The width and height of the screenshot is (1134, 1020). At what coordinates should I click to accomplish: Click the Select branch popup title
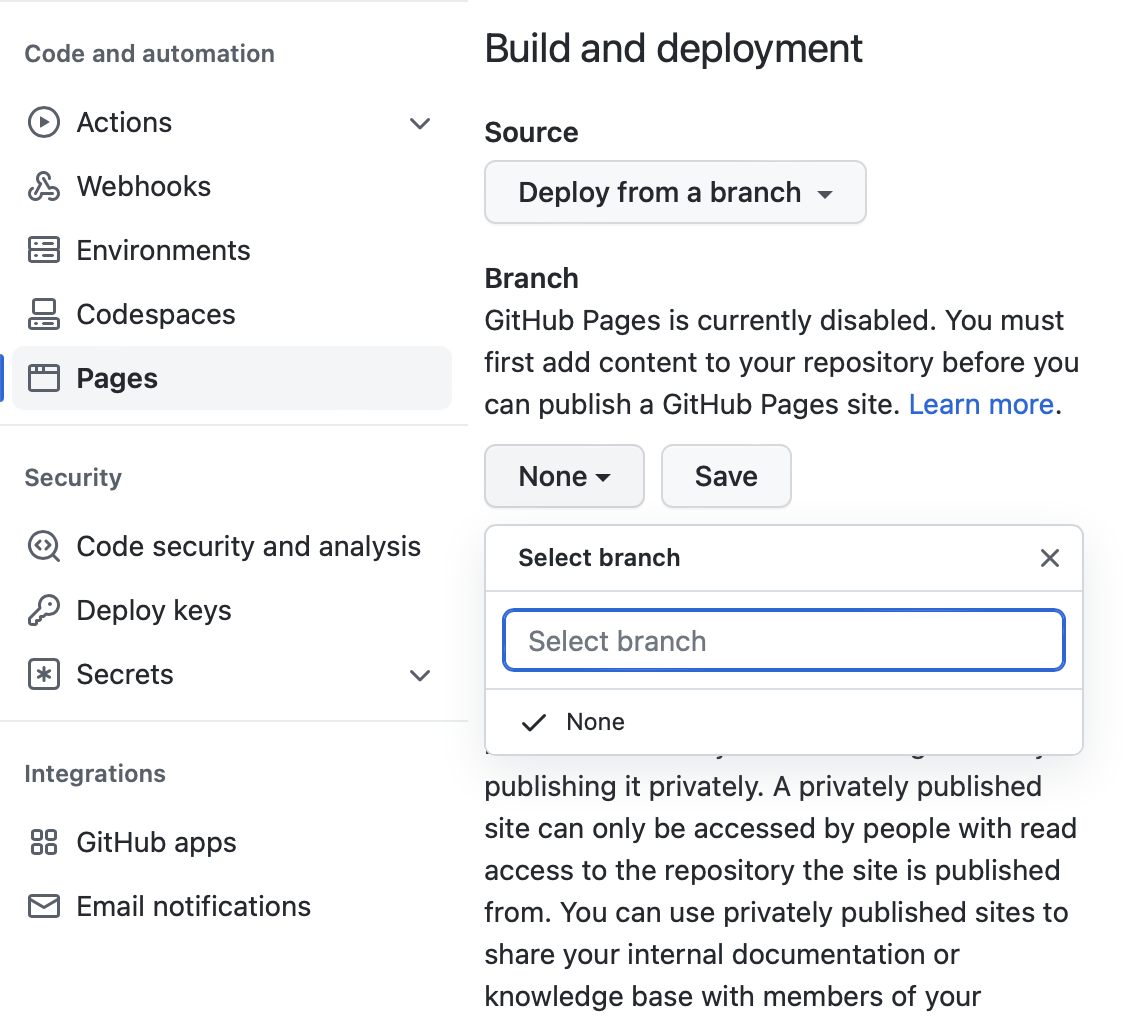pos(599,558)
